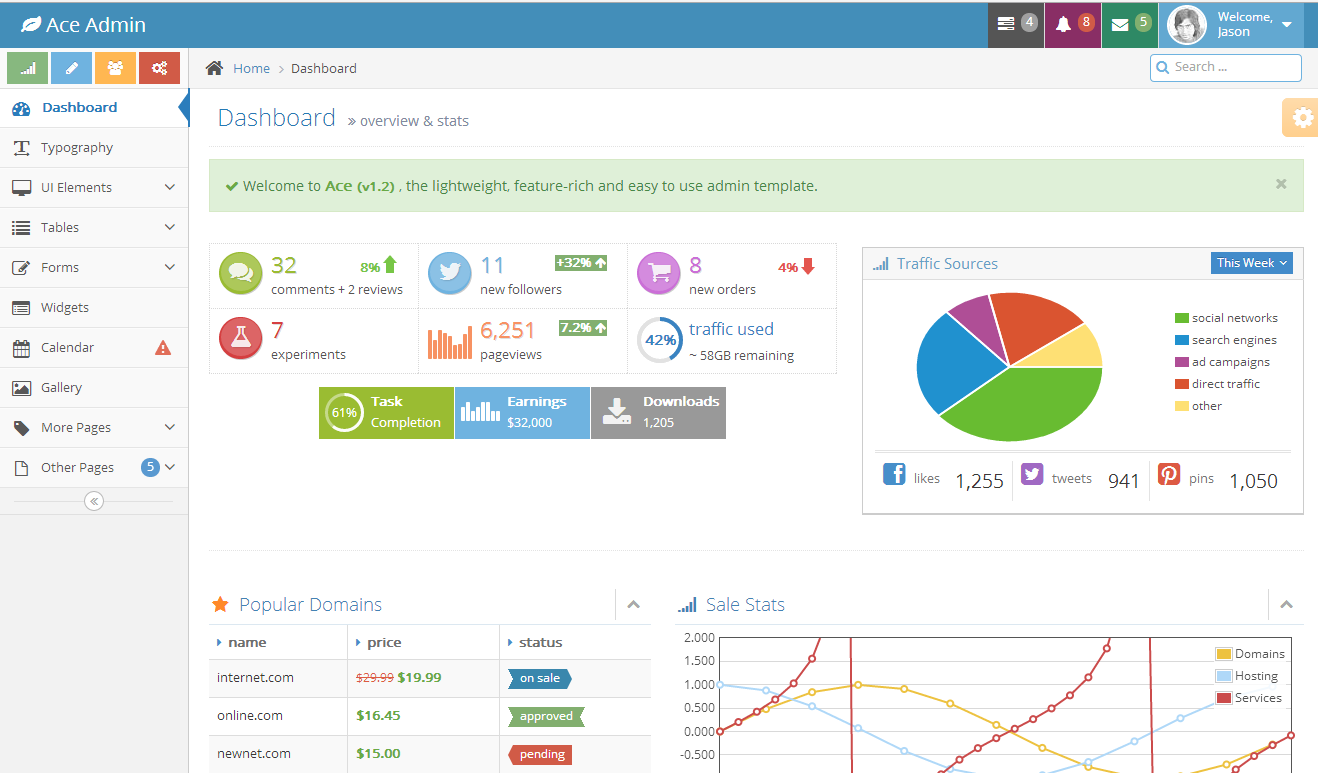Click the pending status label
This screenshot has width=1318, height=773.
(541, 754)
